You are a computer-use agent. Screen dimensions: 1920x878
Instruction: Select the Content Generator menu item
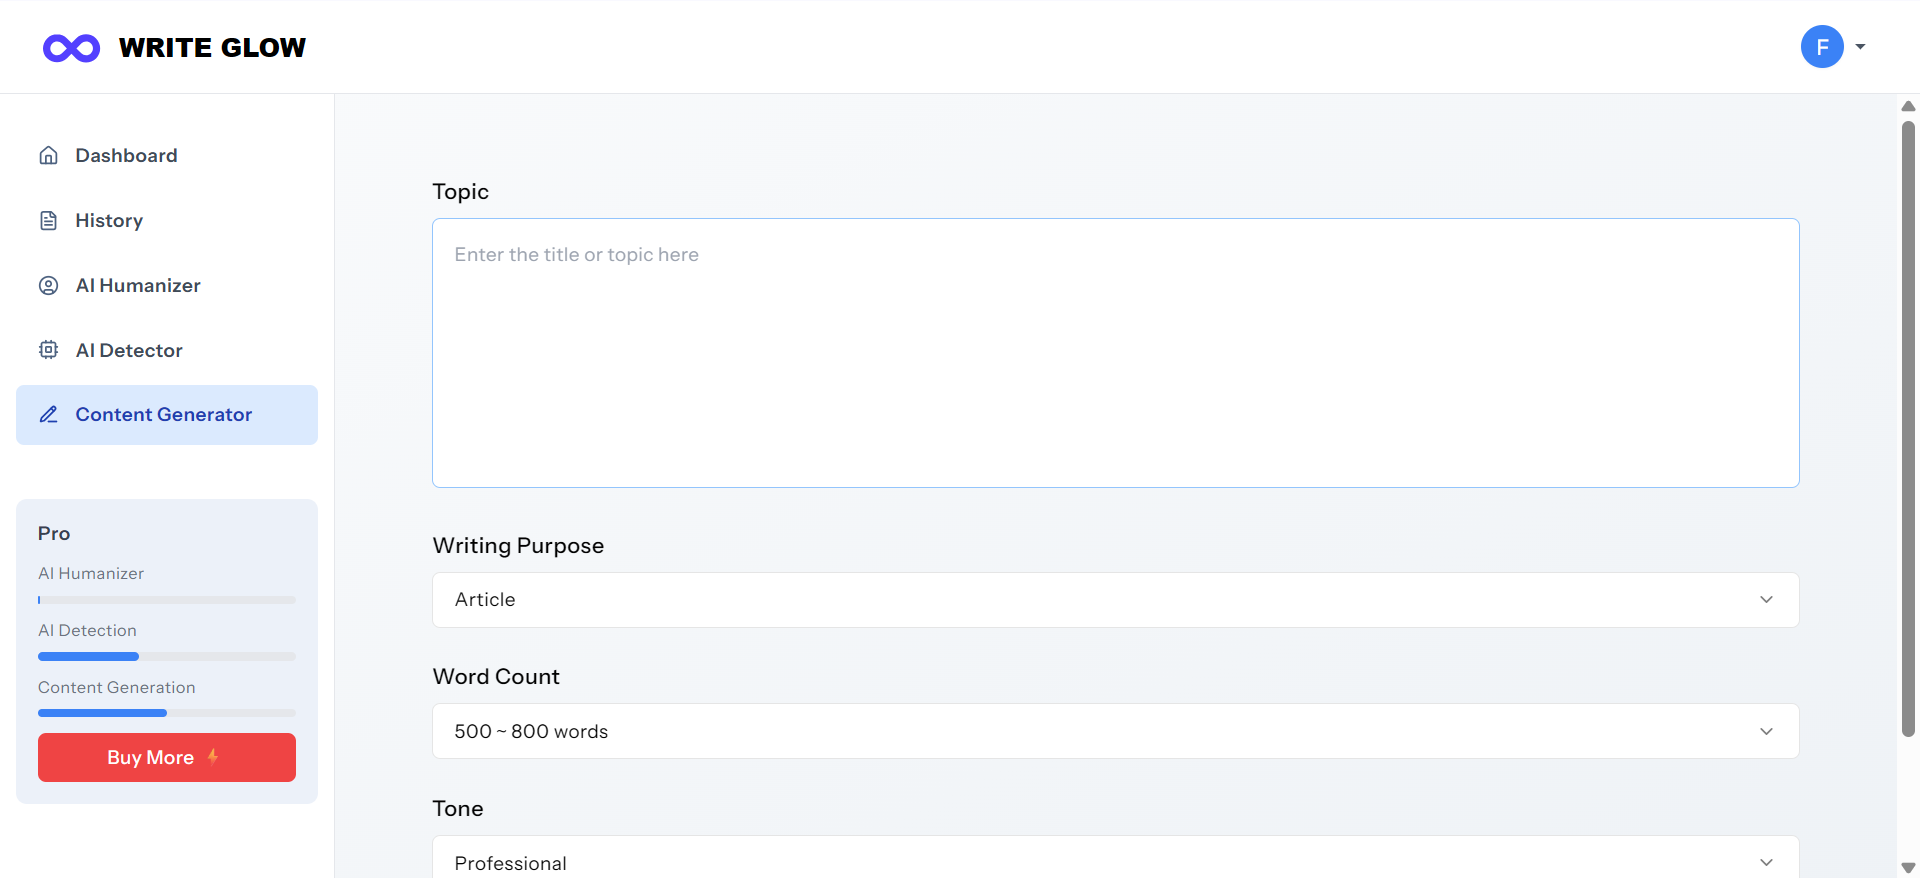(x=167, y=414)
